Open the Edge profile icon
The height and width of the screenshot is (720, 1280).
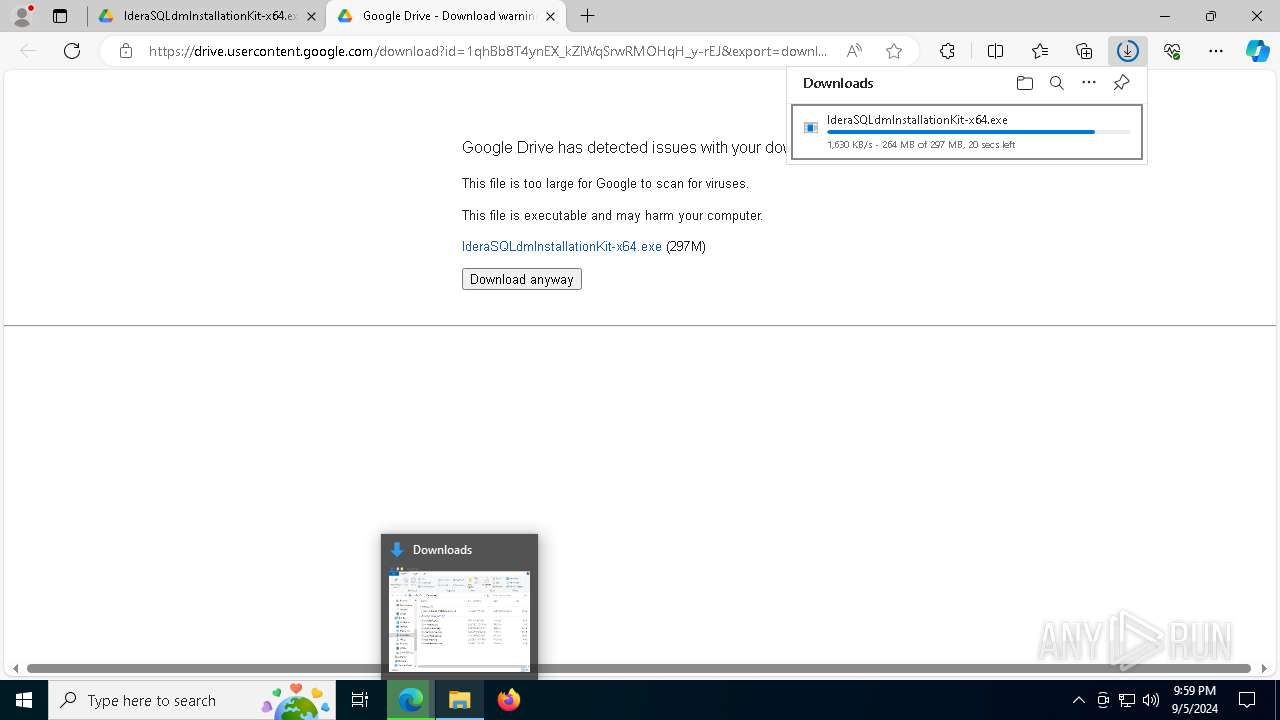[22, 16]
